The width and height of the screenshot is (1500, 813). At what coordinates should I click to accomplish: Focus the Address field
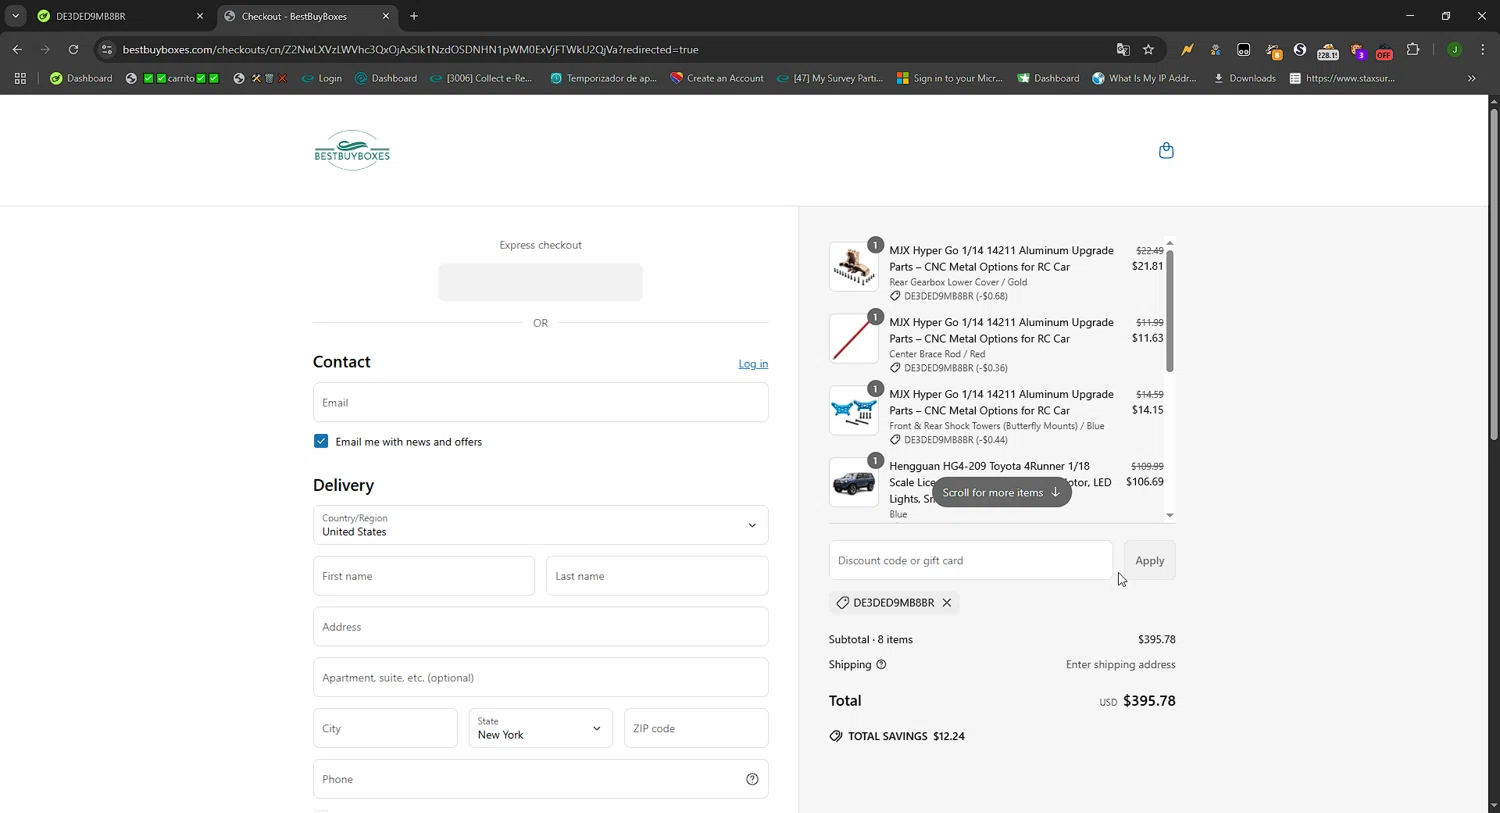tap(540, 627)
